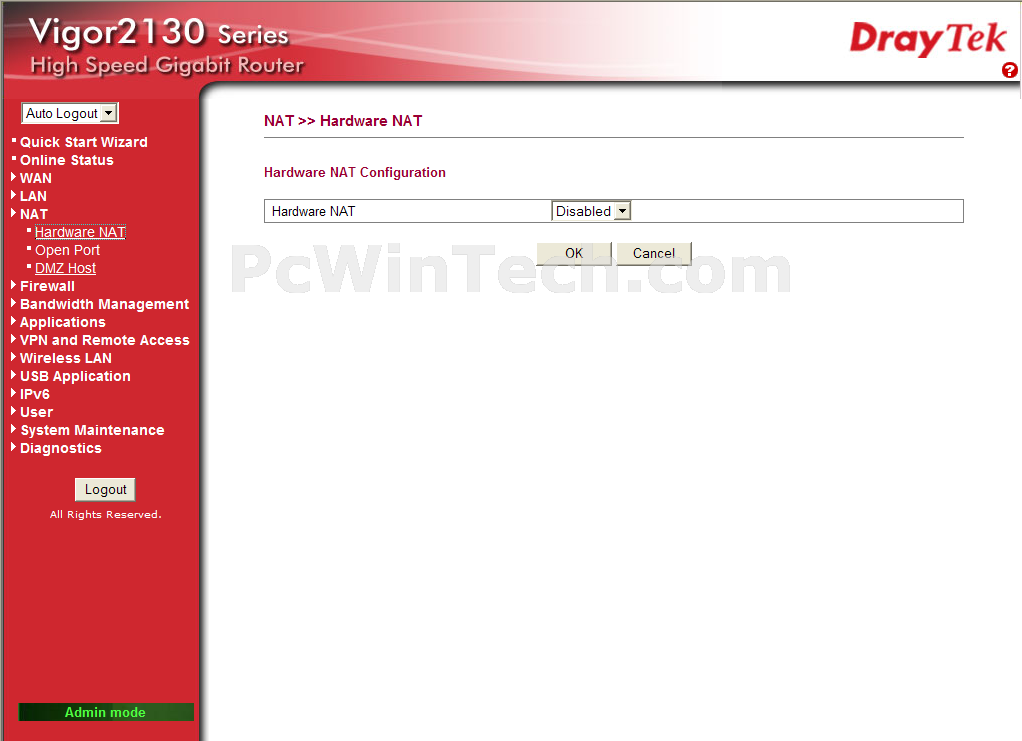The width and height of the screenshot is (1022, 741).
Task: Click the 'Hardware NAT' row label
Action: 314,211
